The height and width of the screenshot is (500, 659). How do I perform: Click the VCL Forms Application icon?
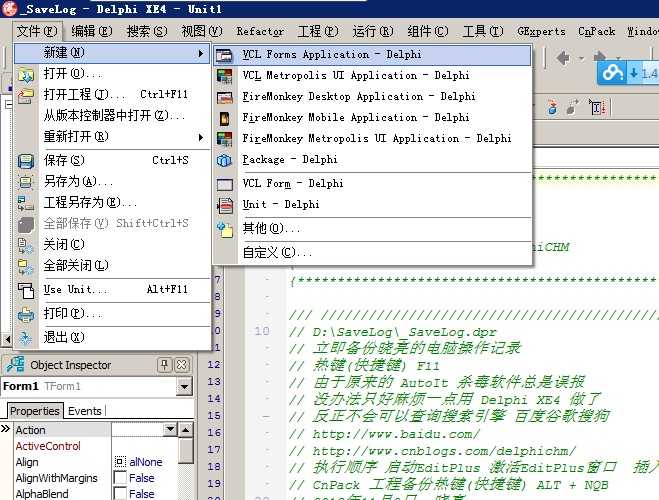coord(224,55)
